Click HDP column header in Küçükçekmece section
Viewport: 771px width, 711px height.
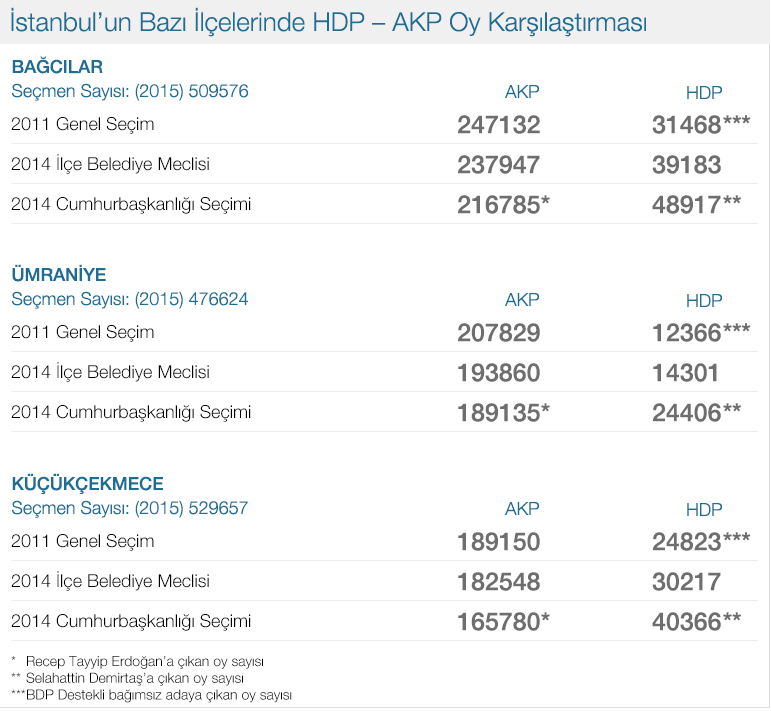click(x=704, y=510)
